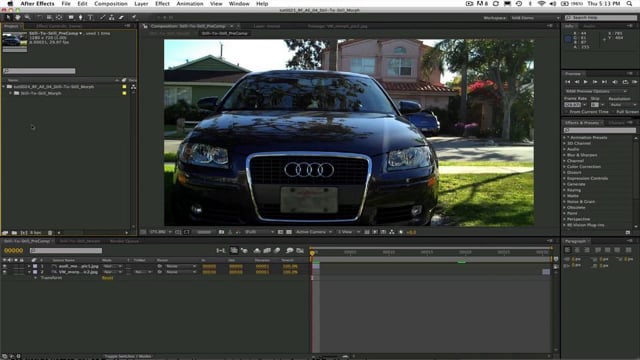The width and height of the screenshot is (640, 360).
Task: Mute audio in the Preview panel
Action: click(615, 82)
